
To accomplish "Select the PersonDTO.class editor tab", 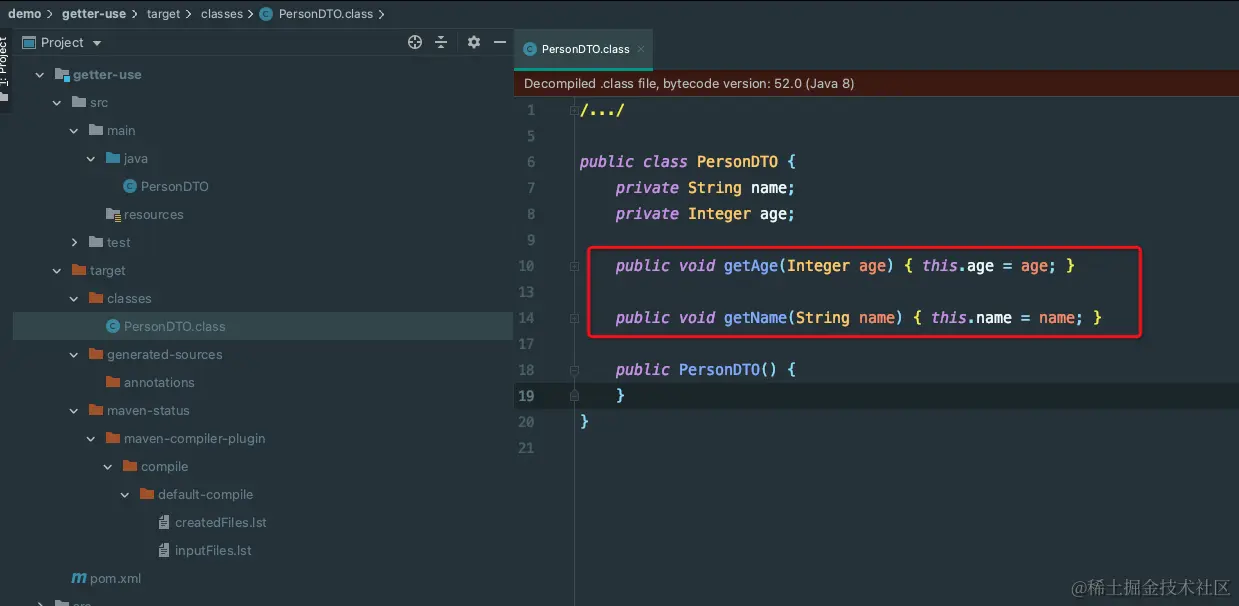I will click(x=585, y=48).
